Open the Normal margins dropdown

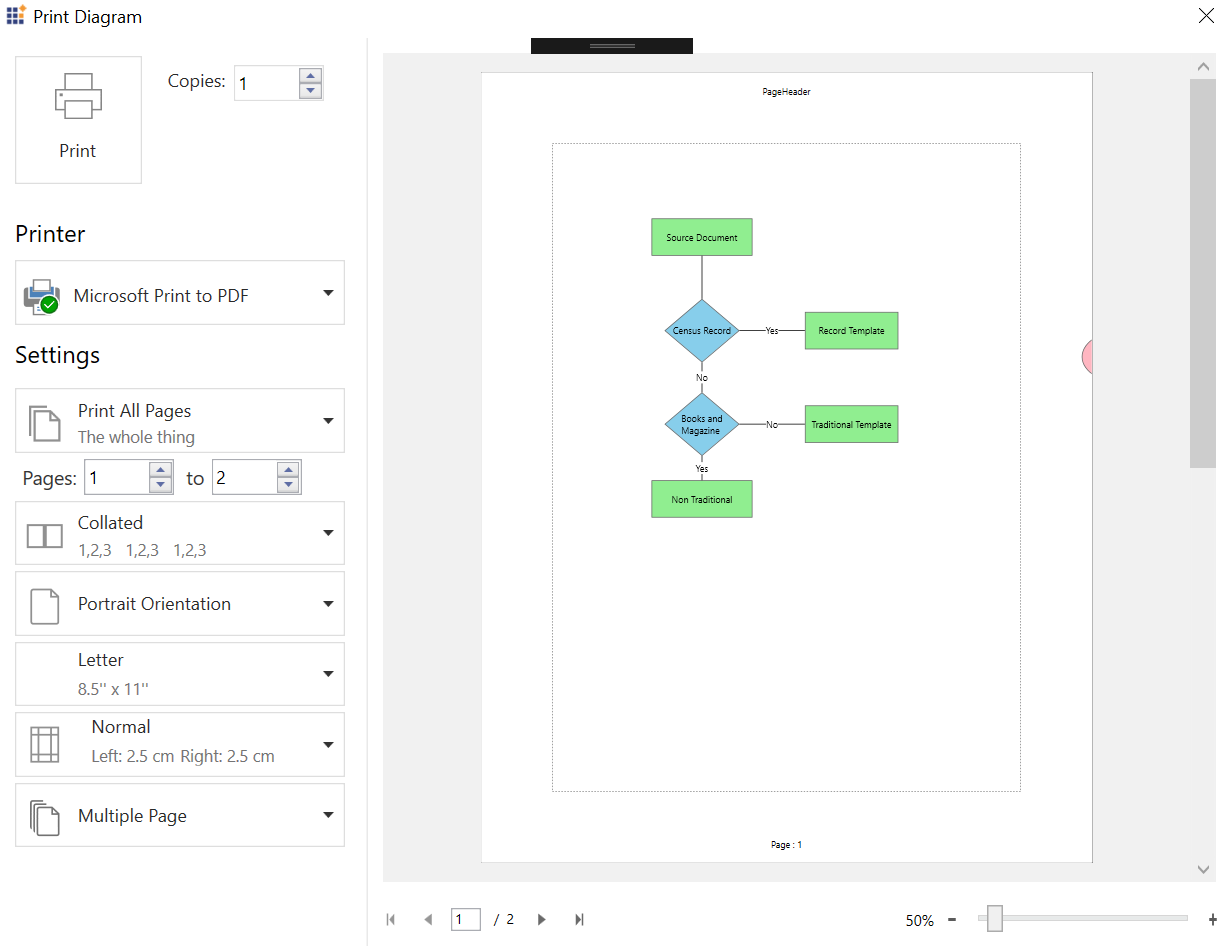pyautogui.click(x=180, y=745)
